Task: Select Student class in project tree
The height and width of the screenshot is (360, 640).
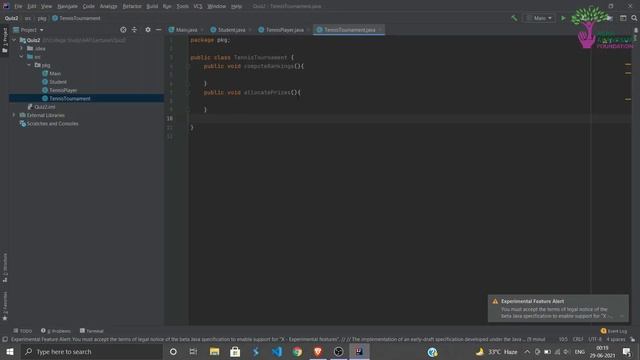Action: click(x=58, y=82)
